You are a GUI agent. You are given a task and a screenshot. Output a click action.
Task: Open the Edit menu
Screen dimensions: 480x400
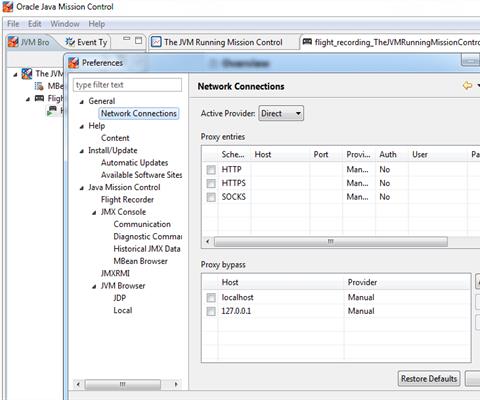35,24
